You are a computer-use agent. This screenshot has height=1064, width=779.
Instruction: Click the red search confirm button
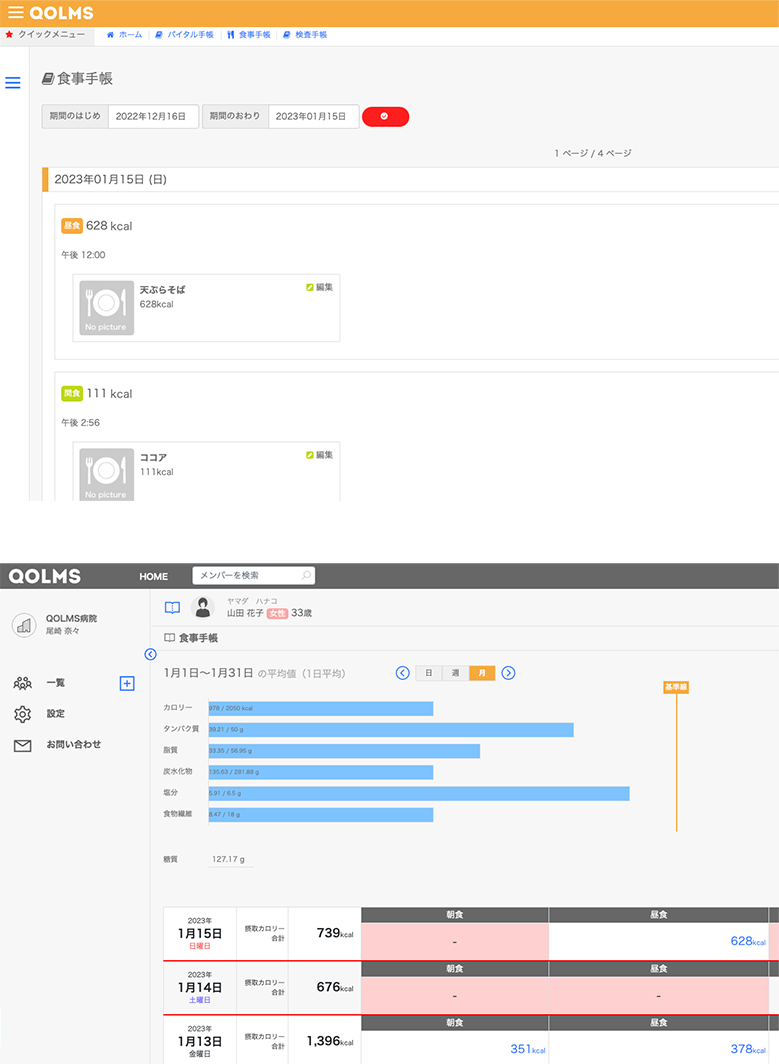click(385, 116)
